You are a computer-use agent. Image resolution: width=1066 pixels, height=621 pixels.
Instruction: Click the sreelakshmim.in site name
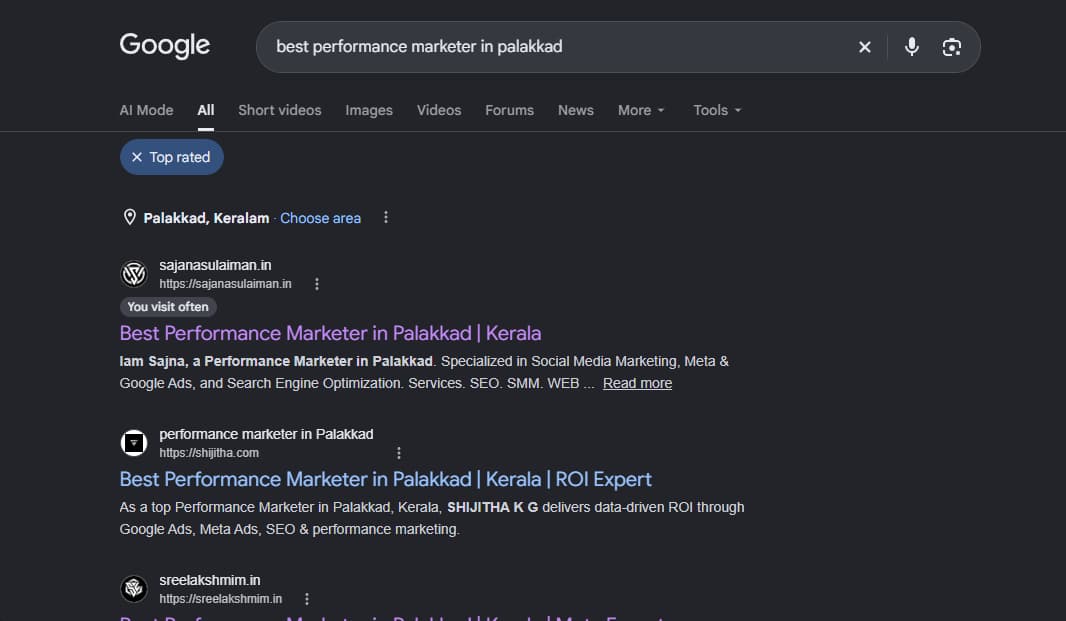(x=209, y=580)
